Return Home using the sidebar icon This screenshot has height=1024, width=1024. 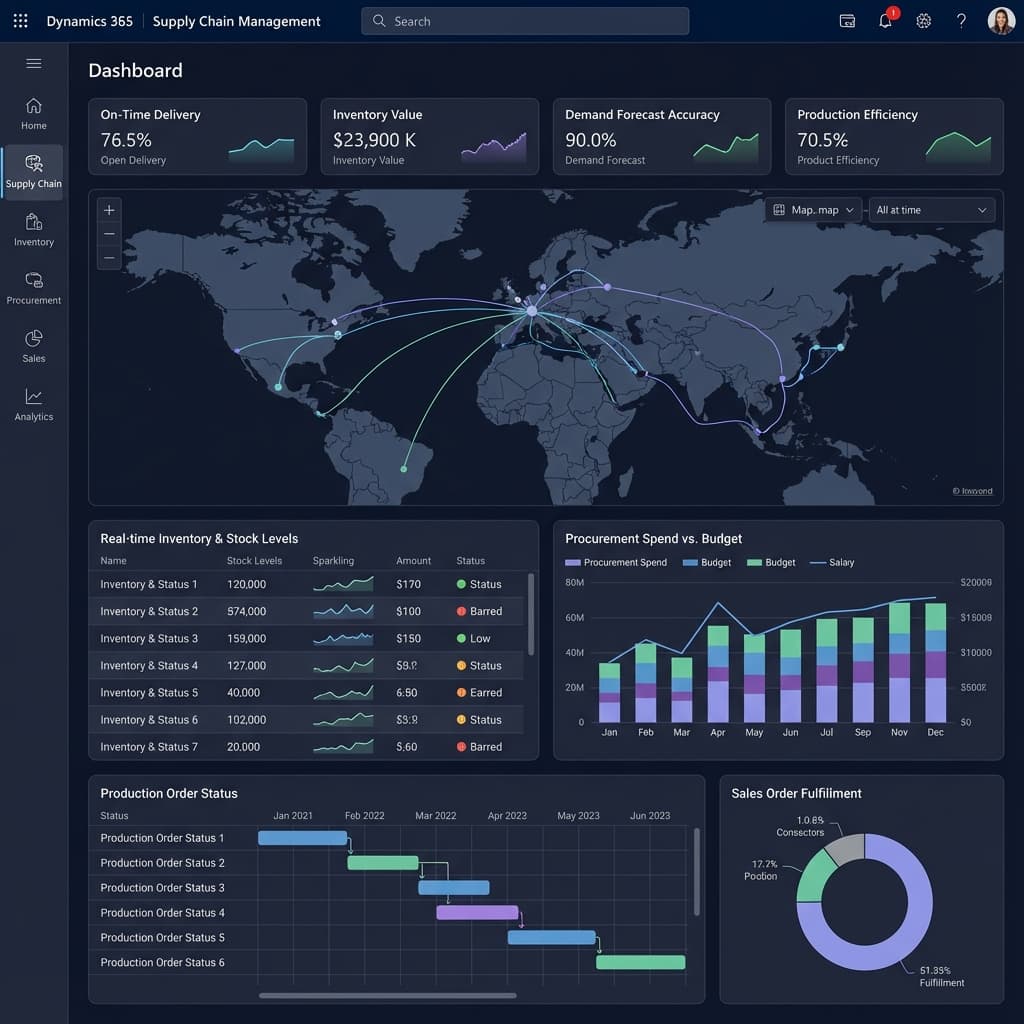pos(33,113)
